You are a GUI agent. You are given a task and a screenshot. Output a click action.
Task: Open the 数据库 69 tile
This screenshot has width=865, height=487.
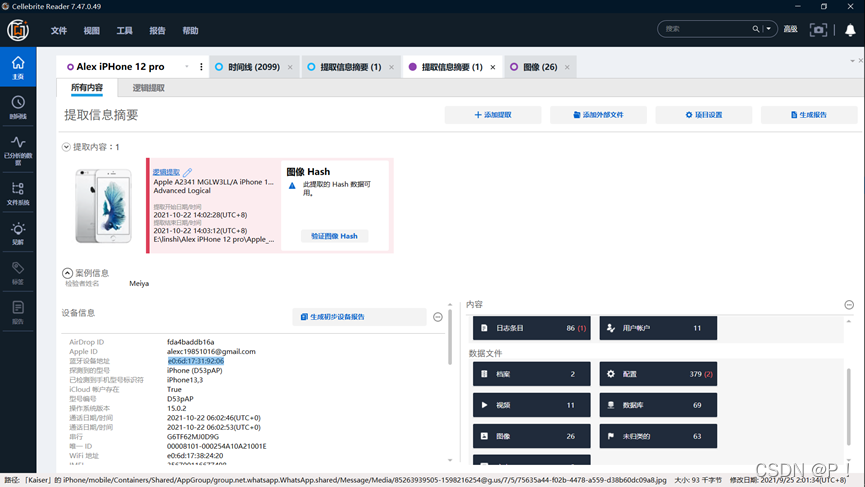[658, 405]
